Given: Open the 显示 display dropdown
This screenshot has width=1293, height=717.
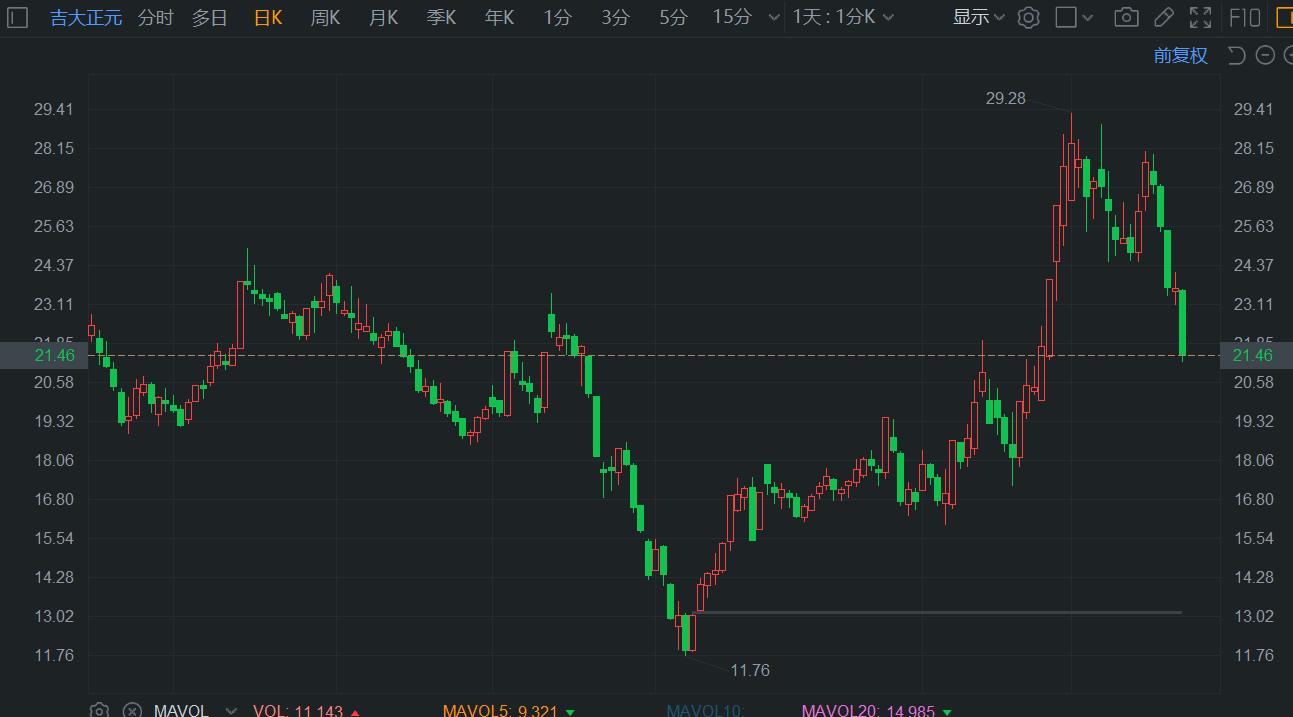Looking at the screenshot, I should coord(978,17).
